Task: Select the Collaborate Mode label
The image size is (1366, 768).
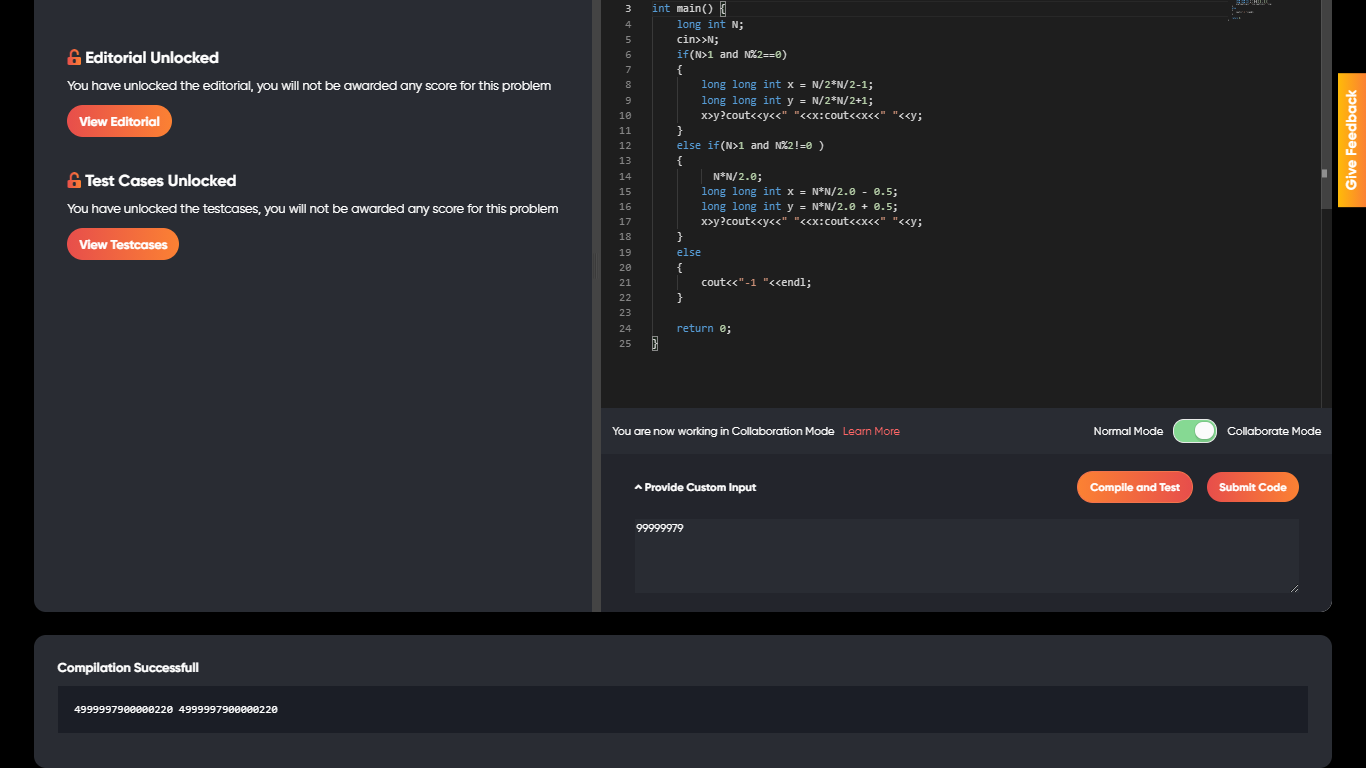Action: pyautogui.click(x=1273, y=432)
